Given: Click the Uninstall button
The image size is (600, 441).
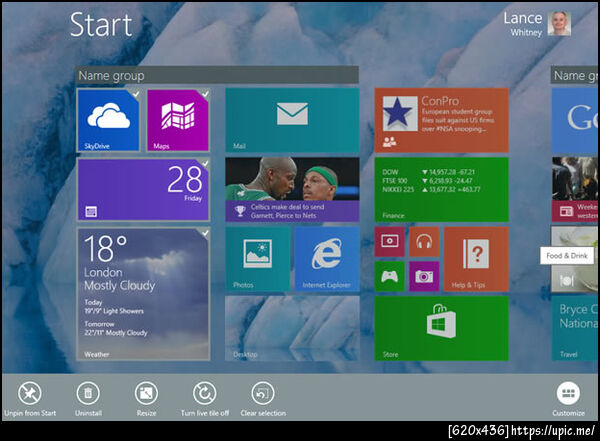Looking at the screenshot, I should coord(88,399).
